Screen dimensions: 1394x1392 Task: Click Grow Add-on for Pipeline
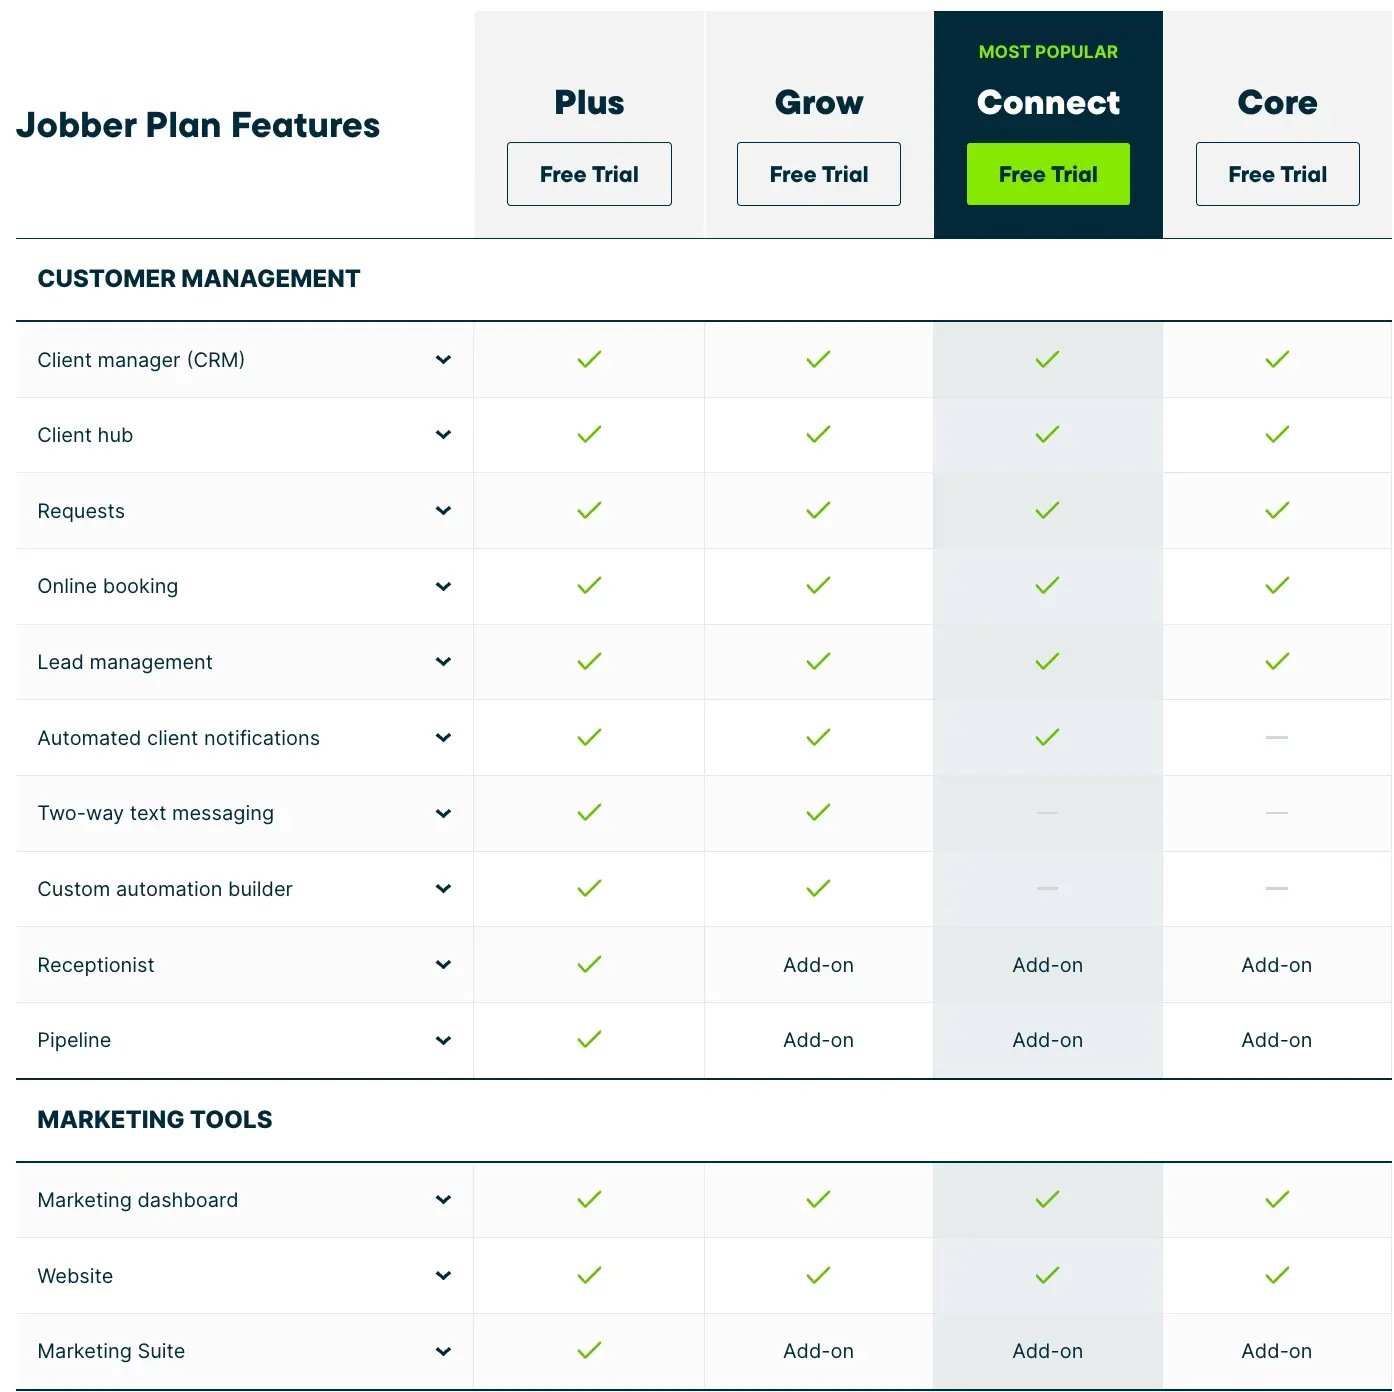coord(818,1040)
